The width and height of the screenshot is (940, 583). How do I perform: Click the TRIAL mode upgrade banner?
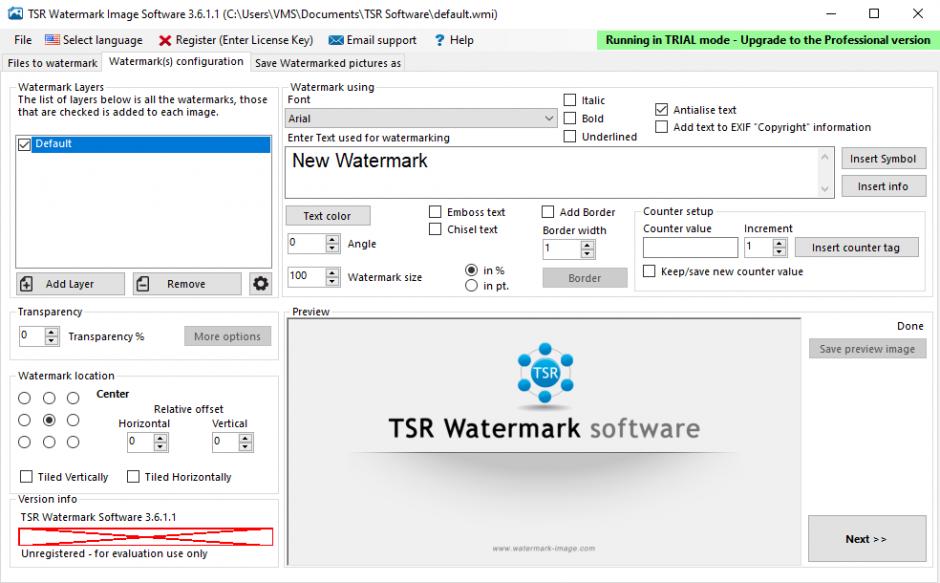(x=767, y=40)
